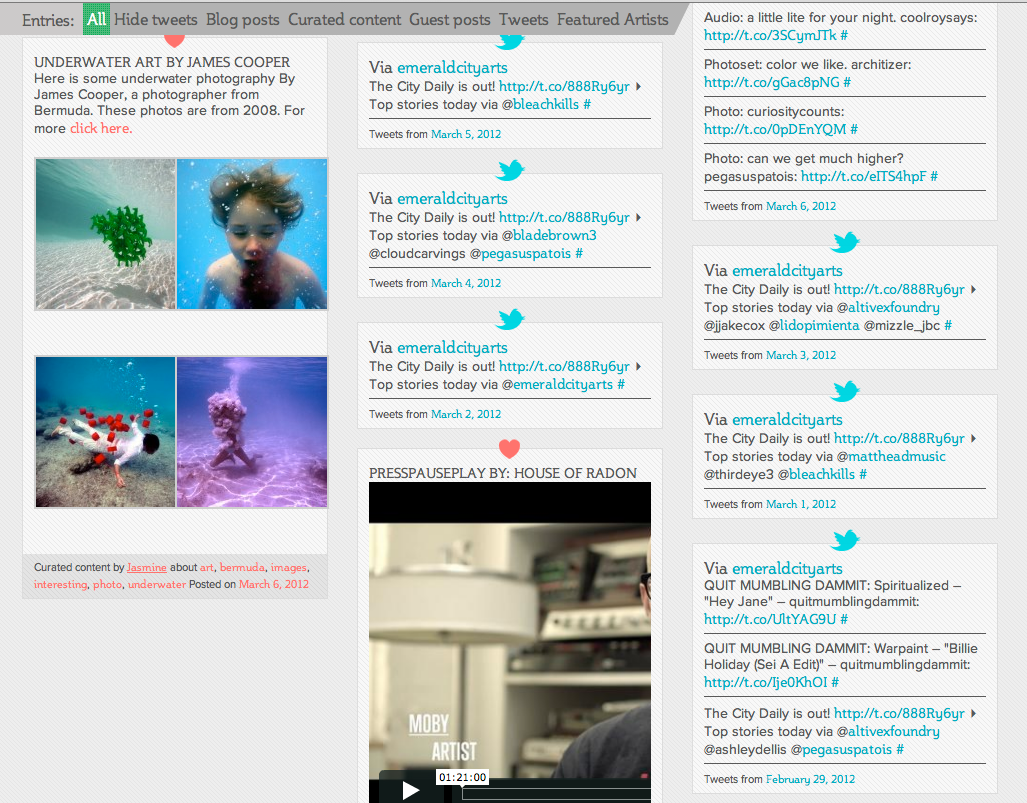The height and width of the screenshot is (803, 1027).
Task: Open the 'March 1, 2012' tweets date link
Action: (x=801, y=504)
